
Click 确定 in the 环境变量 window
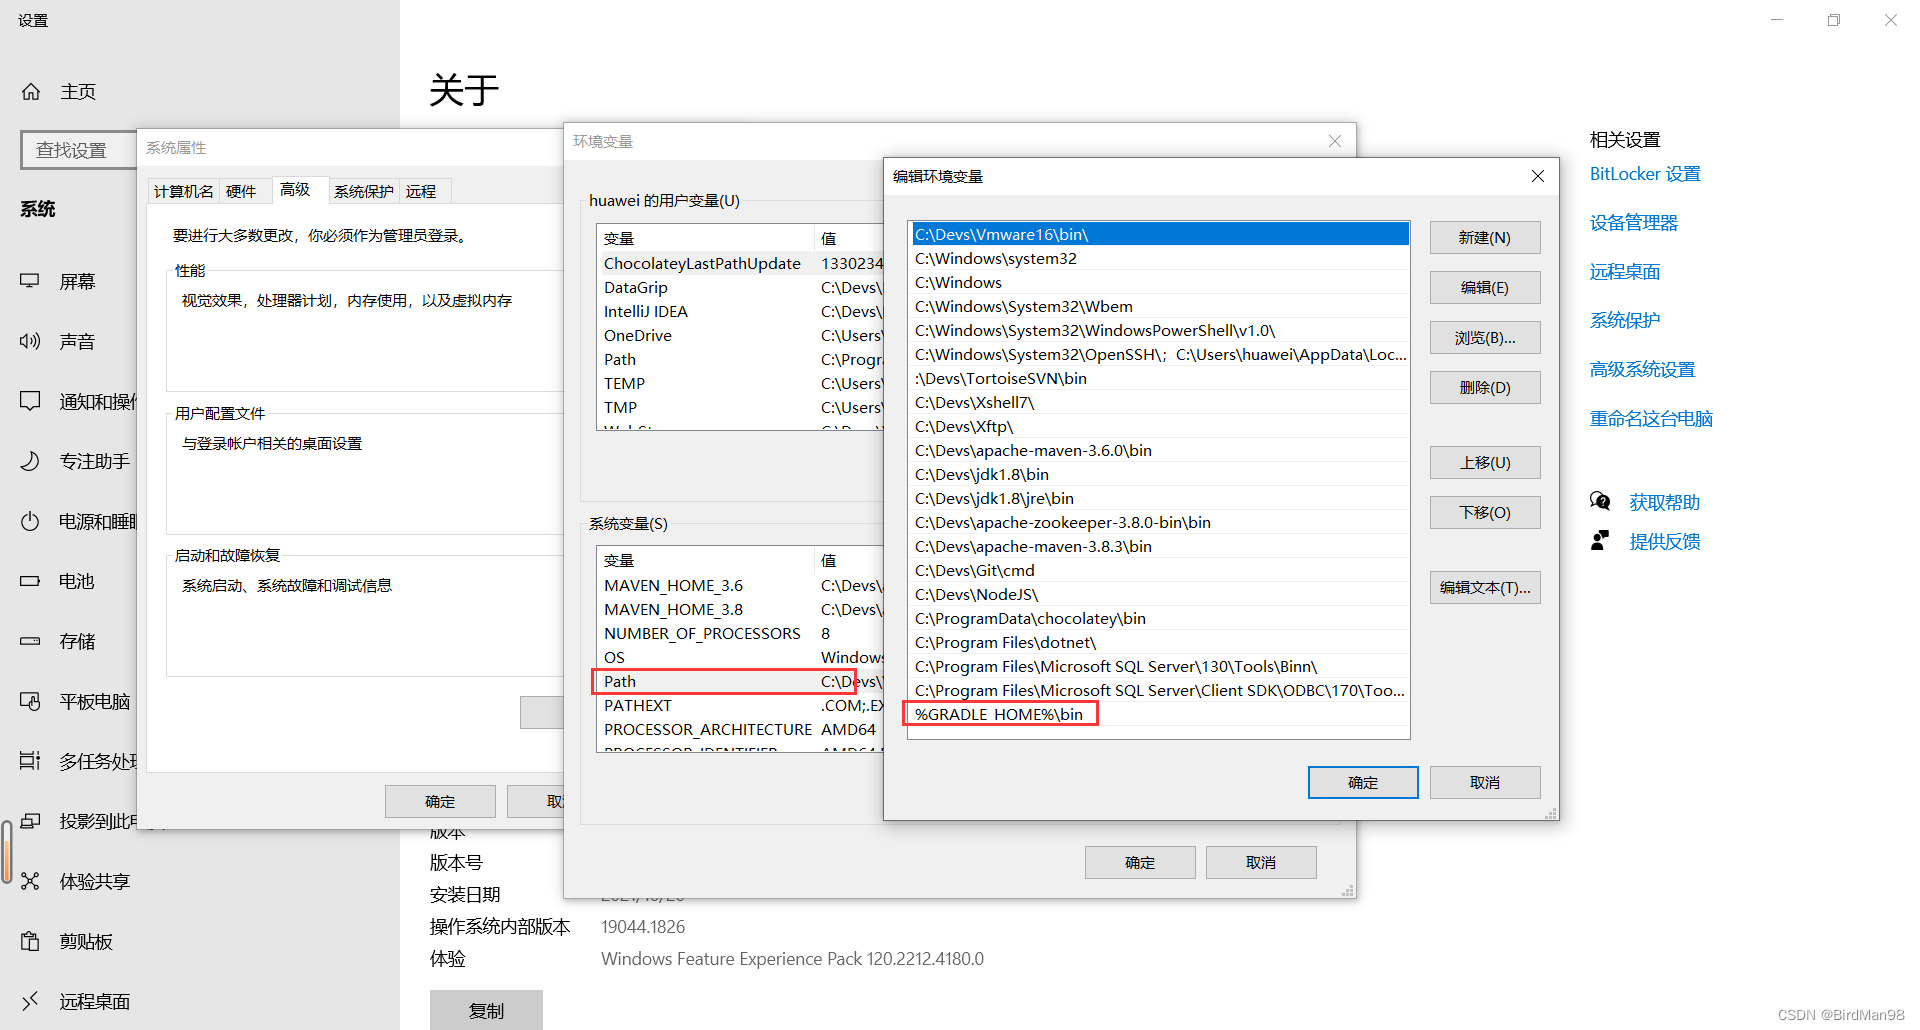click(1140, 862)
